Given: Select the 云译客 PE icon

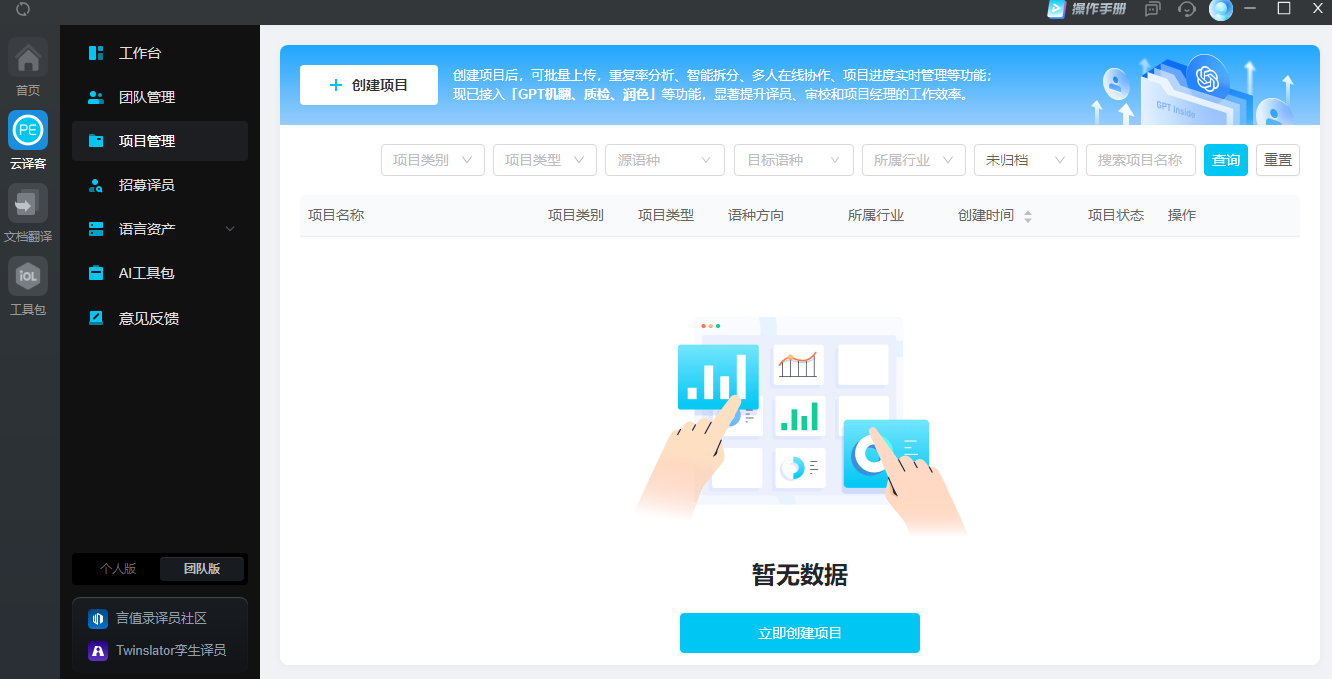Looking at the screenshot, I should coord(27,131).
